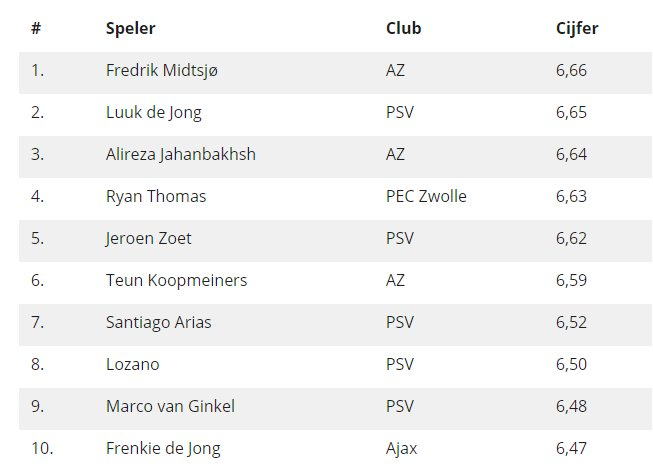Click the PEC Zwolle club cell

pyautogui.click(x=426, y=196)
